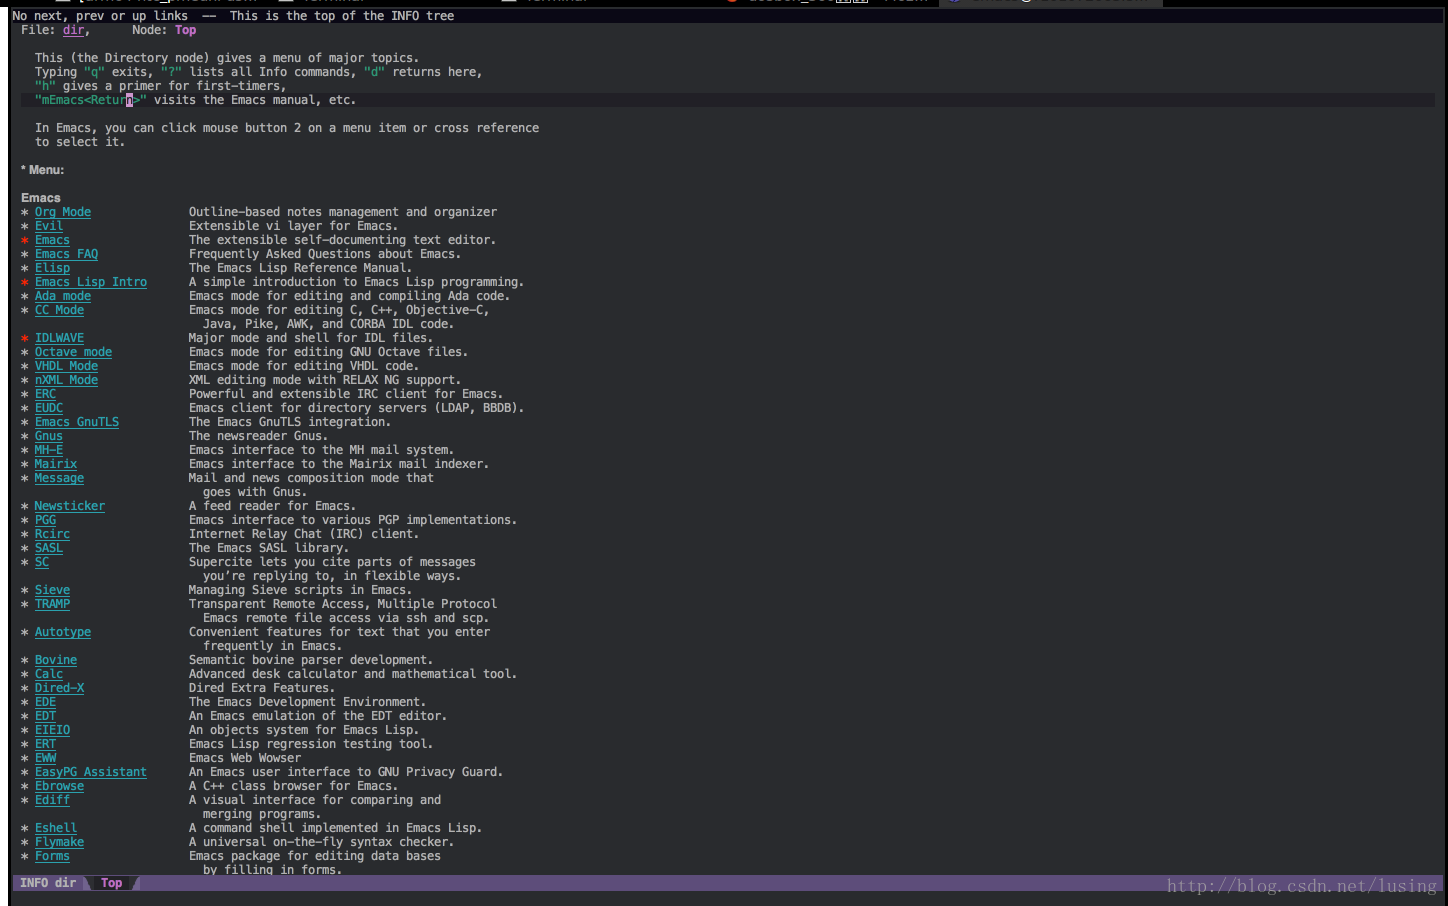Click text 'Semantic bovine parser development.'

311,660
